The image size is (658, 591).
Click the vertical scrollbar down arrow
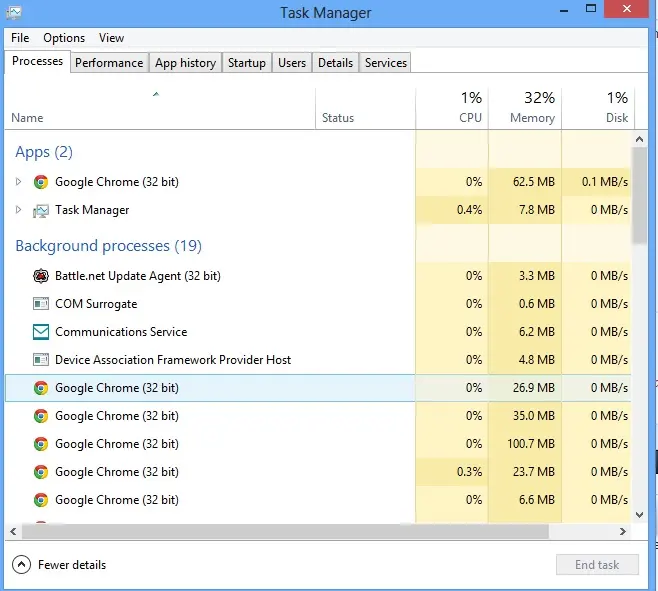(x=640, y=515)
